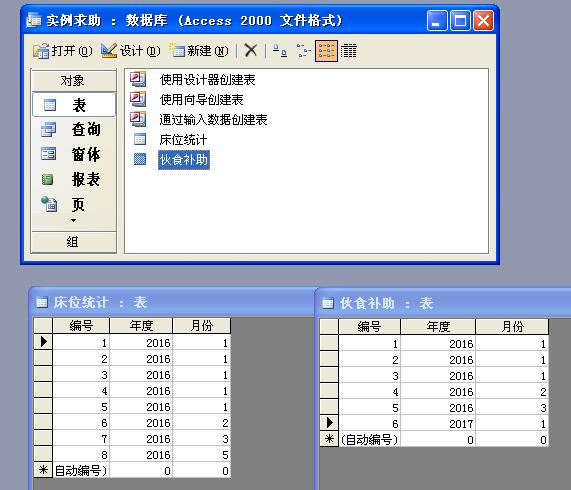Click the Open (打开) toolbar button
Viewport: 571px width, 490px height.
pyautogui.click(x=62, y=51)
